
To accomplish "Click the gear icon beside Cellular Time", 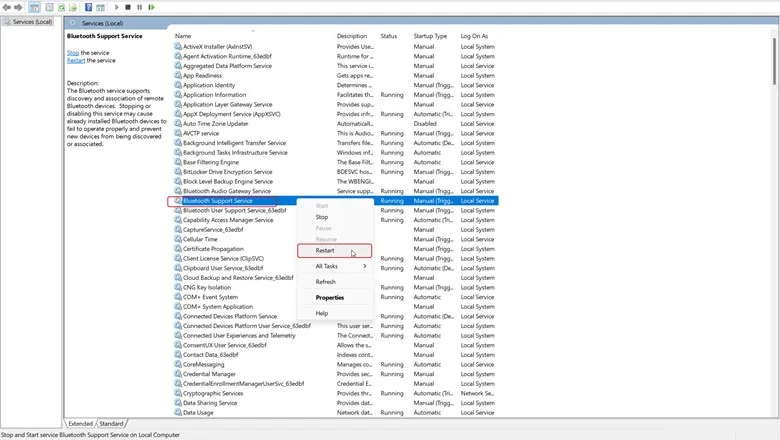I will click(x=178, y=239).
